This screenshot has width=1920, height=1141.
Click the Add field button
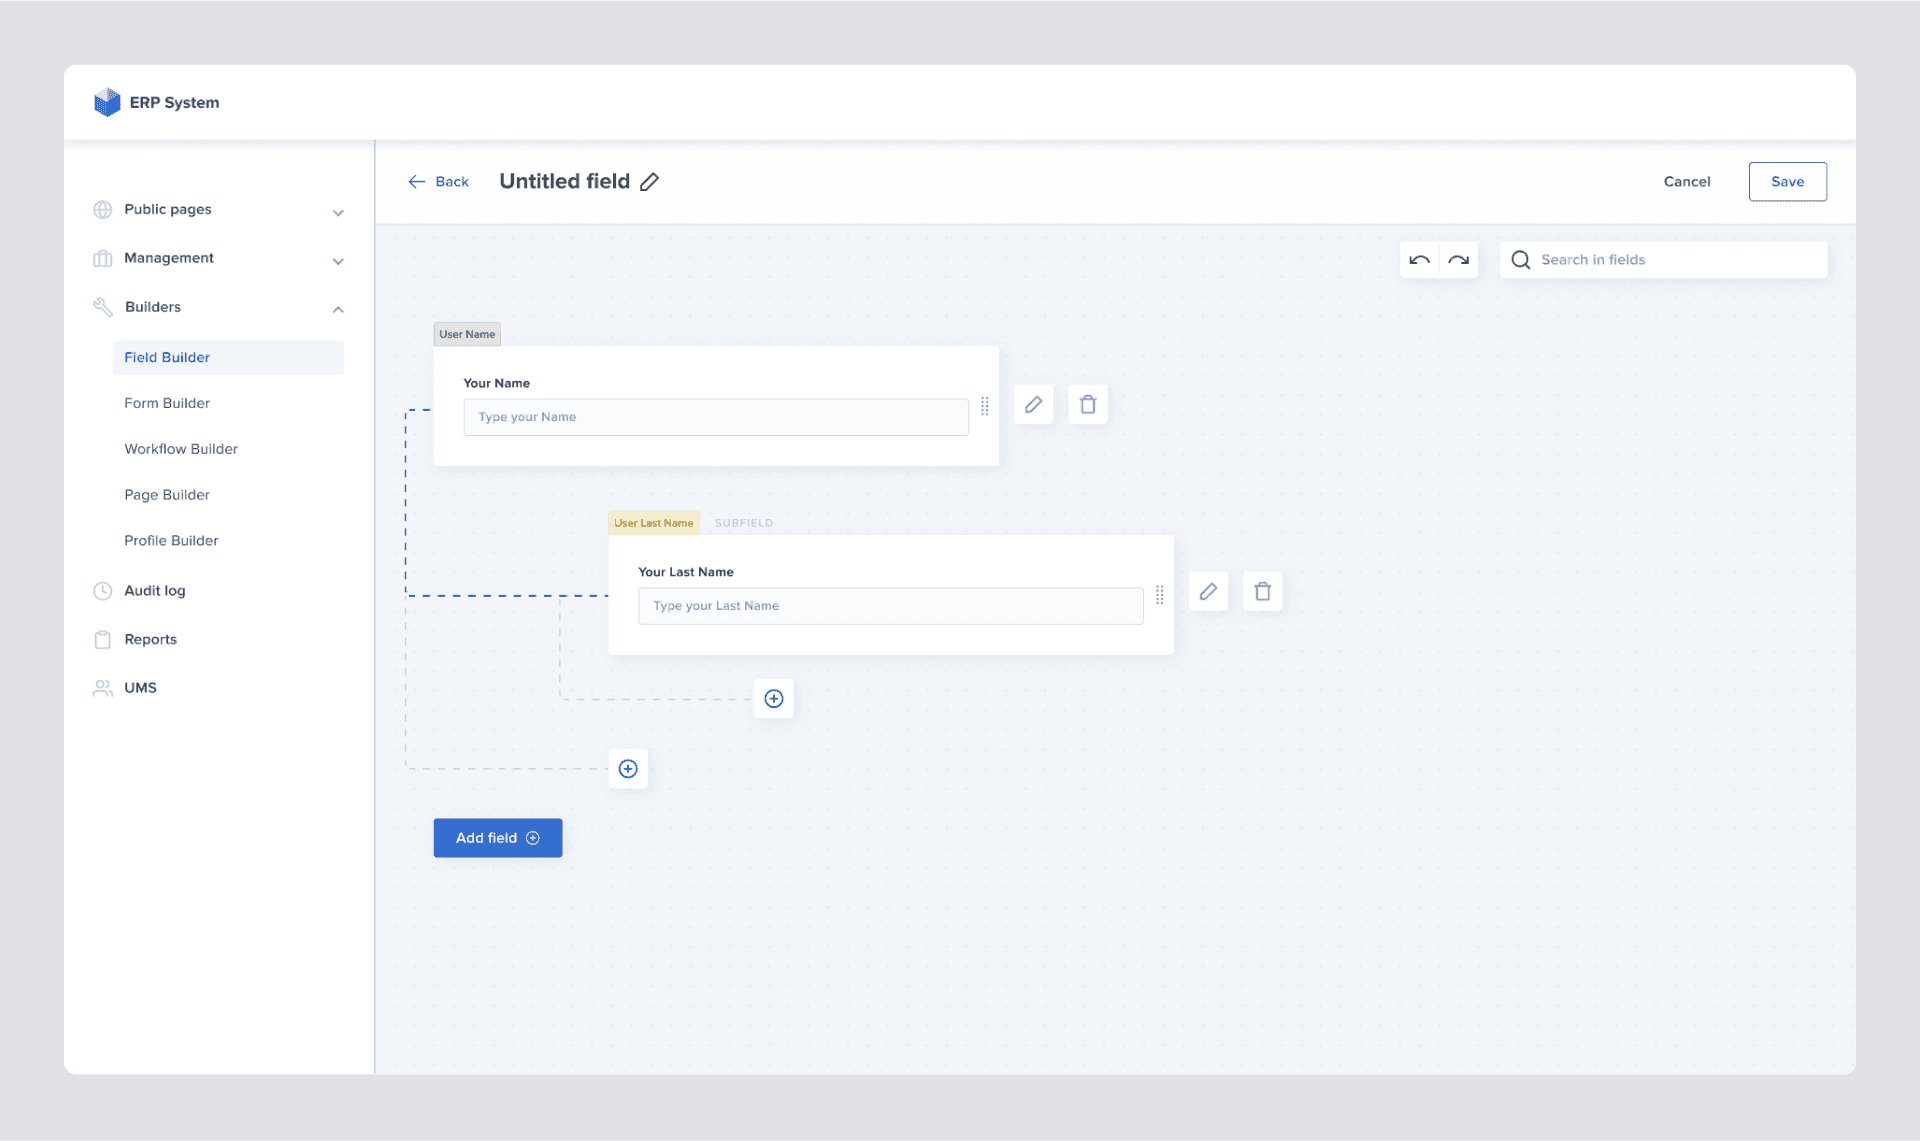click(497, 837)
